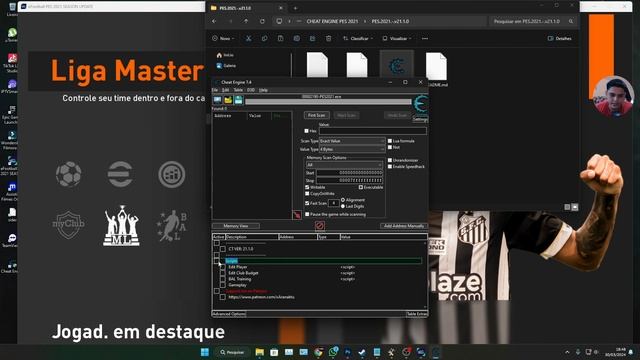Open the Table menu in Cheat Engine
This screenshot has height=360, width=640.
[x=238, y=90]
